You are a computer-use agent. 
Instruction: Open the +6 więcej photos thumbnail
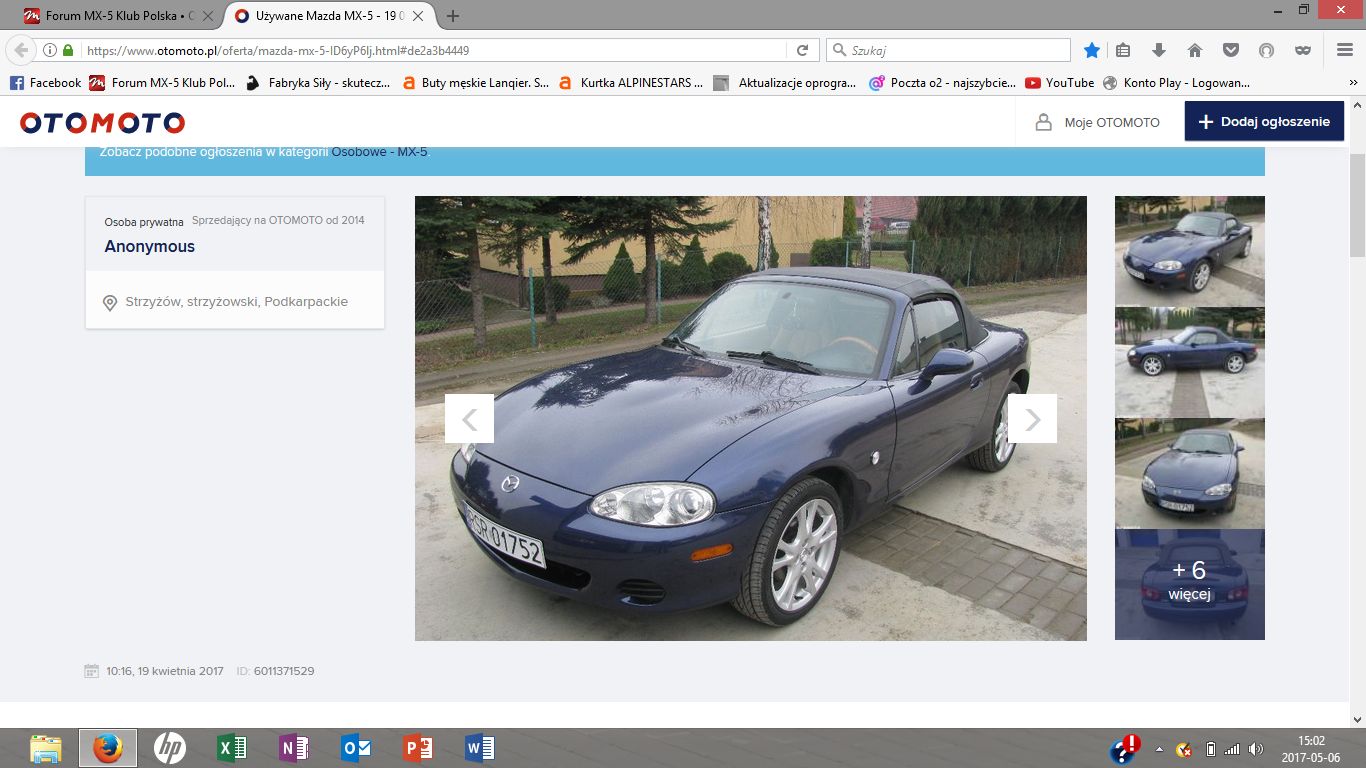point(1190,584)
